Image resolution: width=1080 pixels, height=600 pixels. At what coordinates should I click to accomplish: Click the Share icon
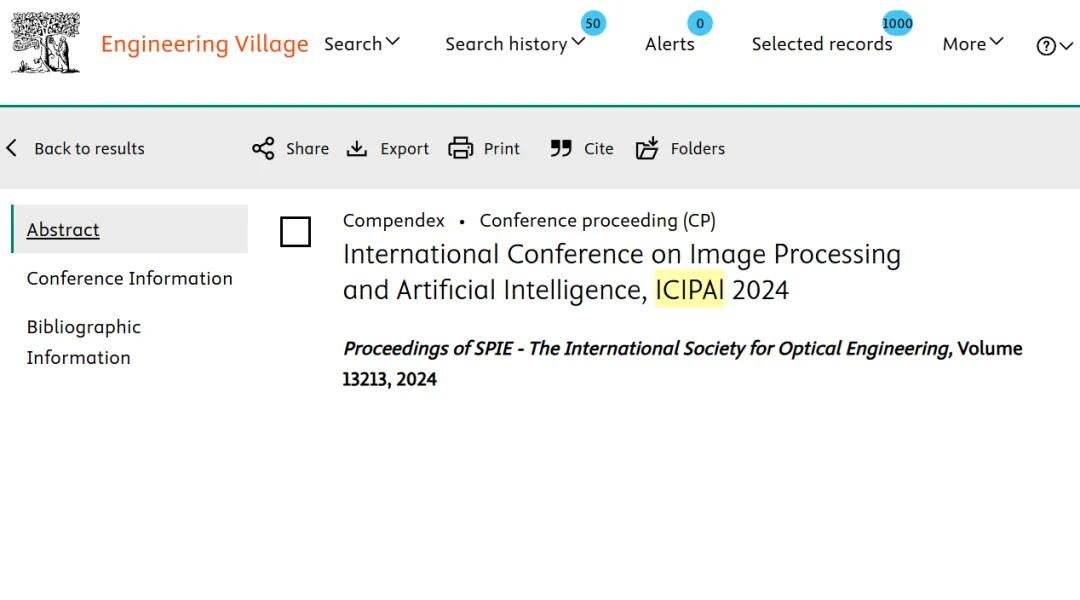(263, 149)
